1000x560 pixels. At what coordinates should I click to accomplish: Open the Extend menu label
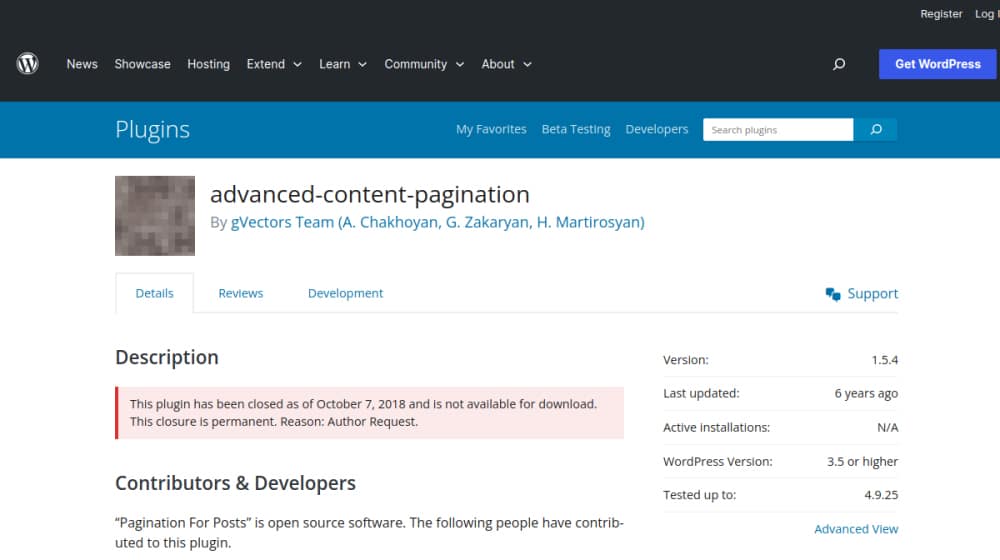(266, 64)
